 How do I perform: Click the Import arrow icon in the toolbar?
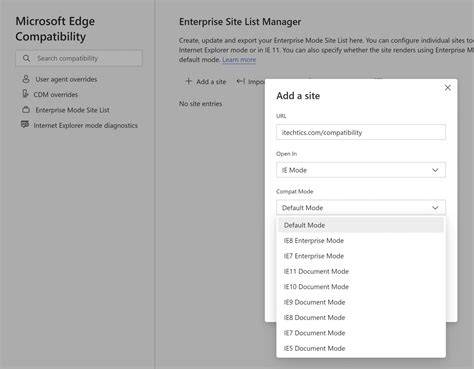pos(241,81)
